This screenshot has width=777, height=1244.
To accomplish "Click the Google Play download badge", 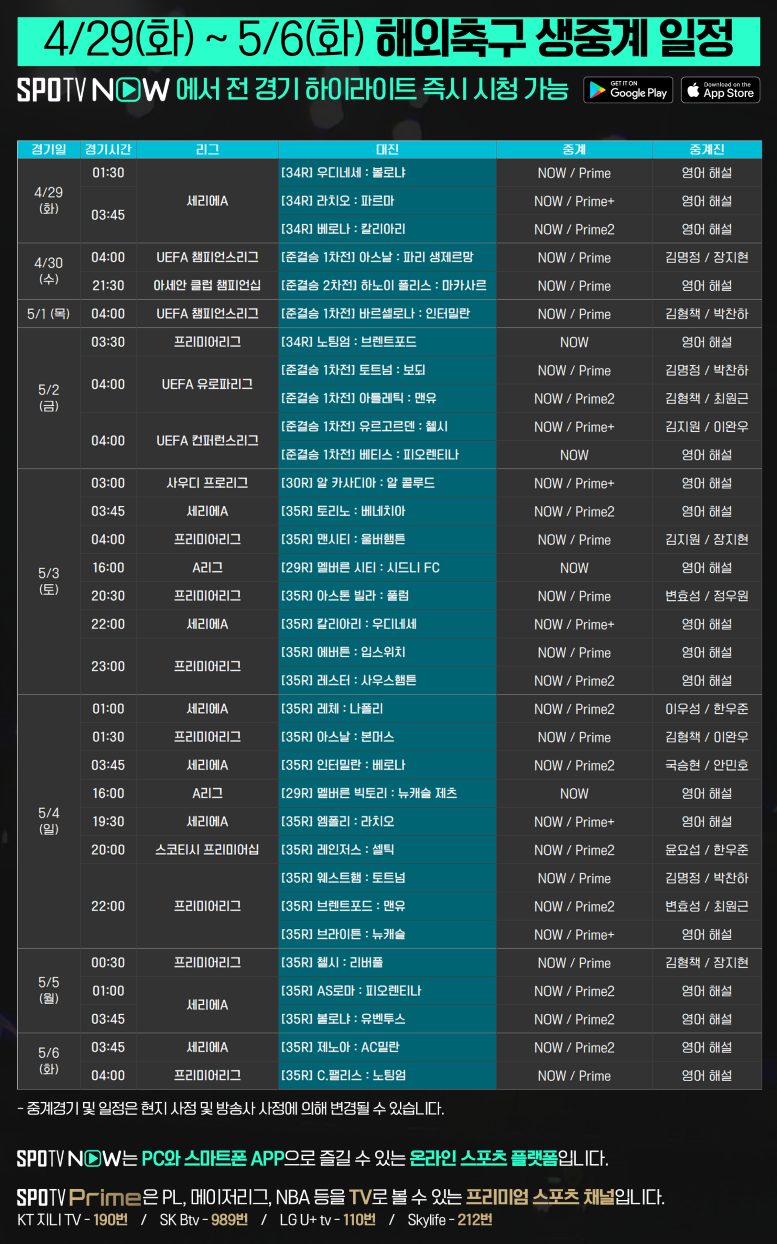I will click(627, 90).
